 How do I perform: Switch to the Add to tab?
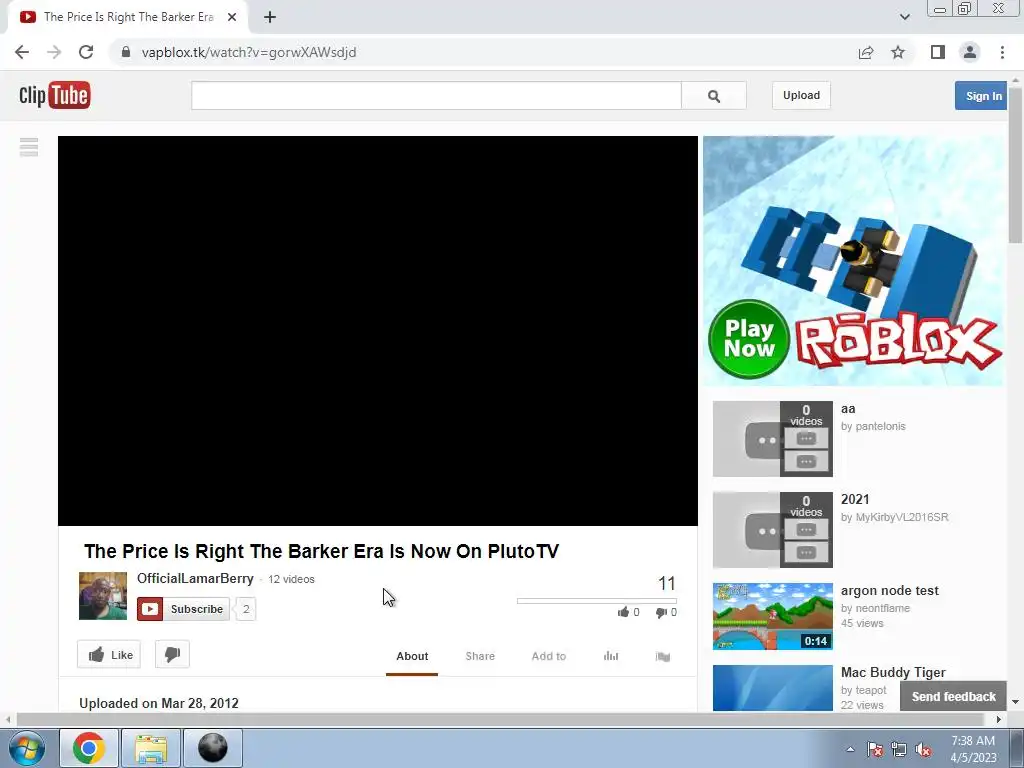click(549, 656)
